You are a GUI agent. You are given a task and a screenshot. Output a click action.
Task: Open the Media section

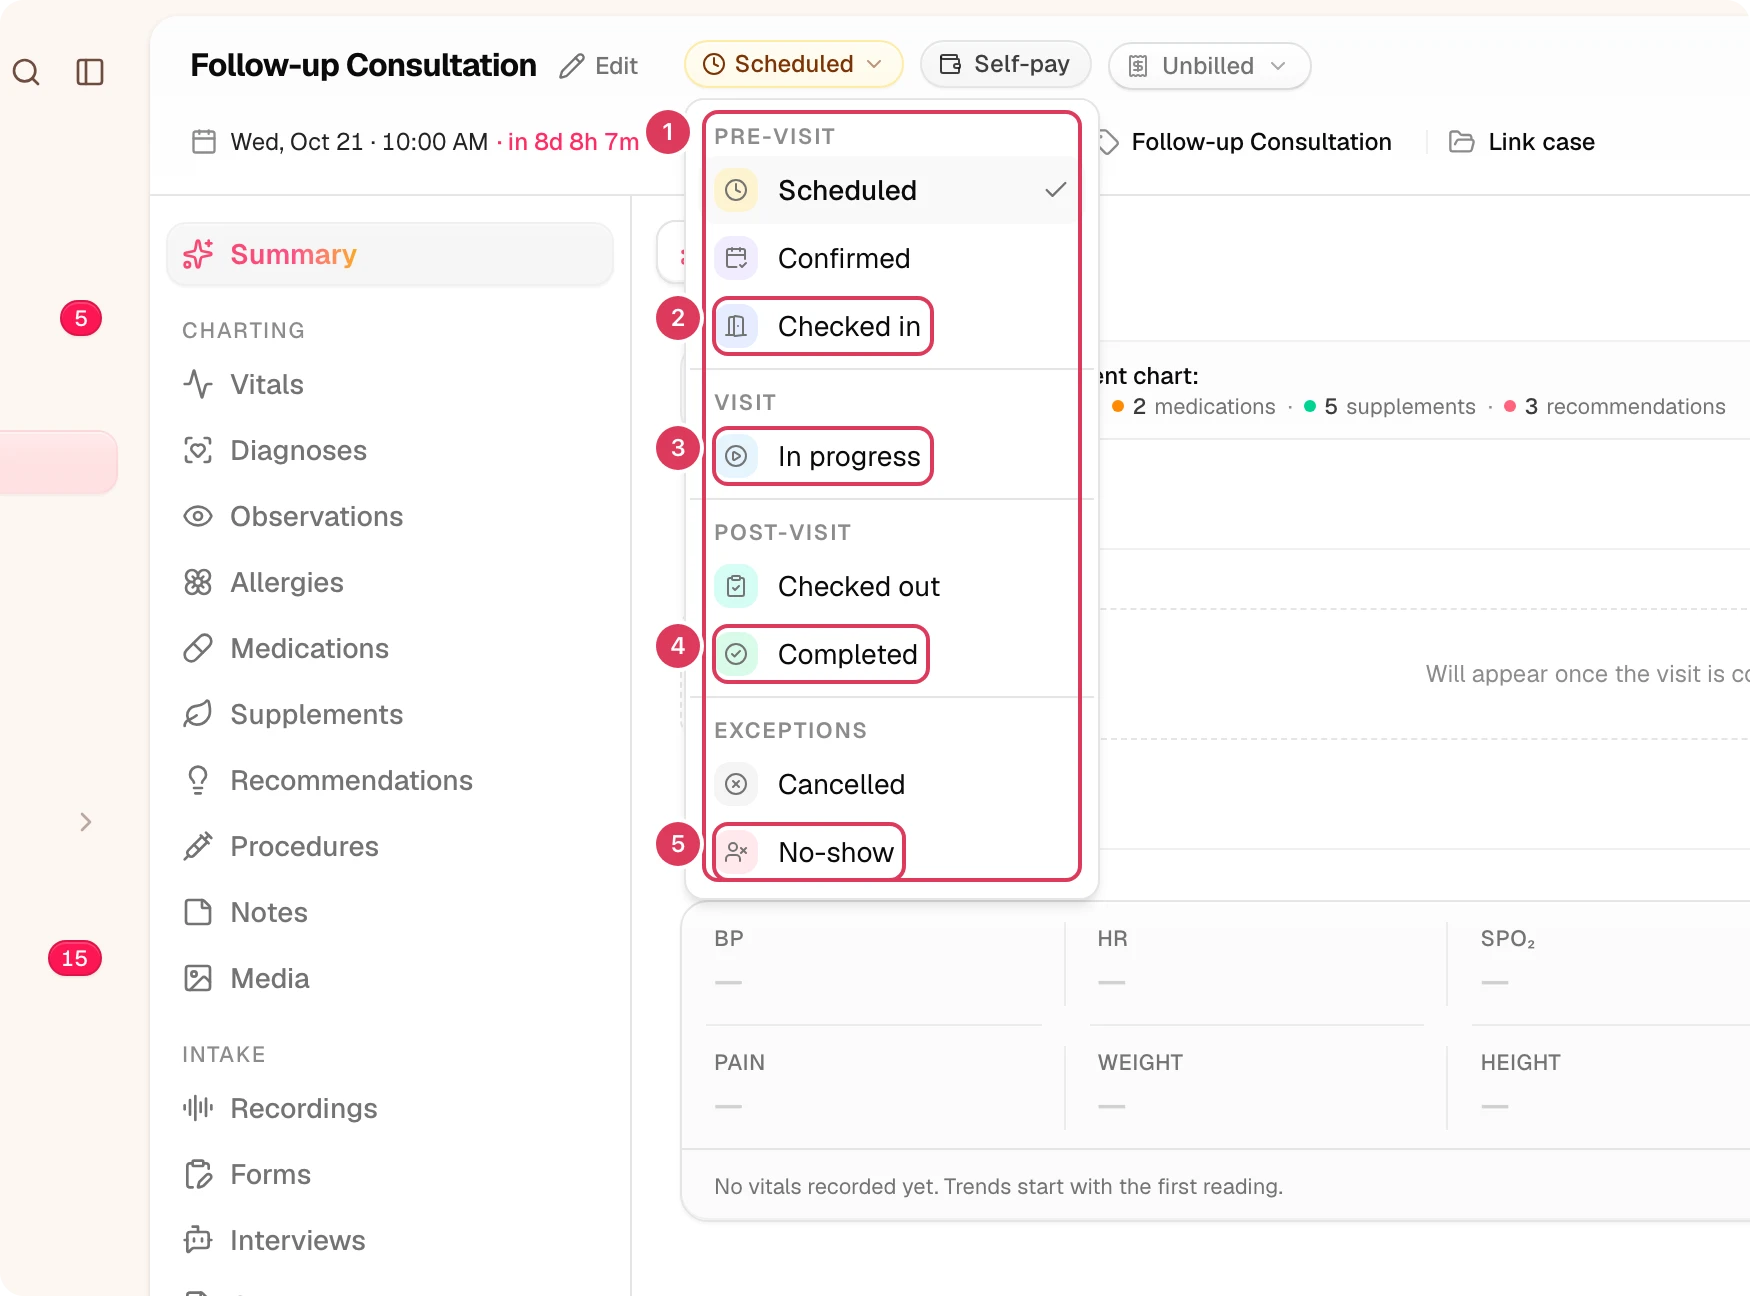[390, 978]
